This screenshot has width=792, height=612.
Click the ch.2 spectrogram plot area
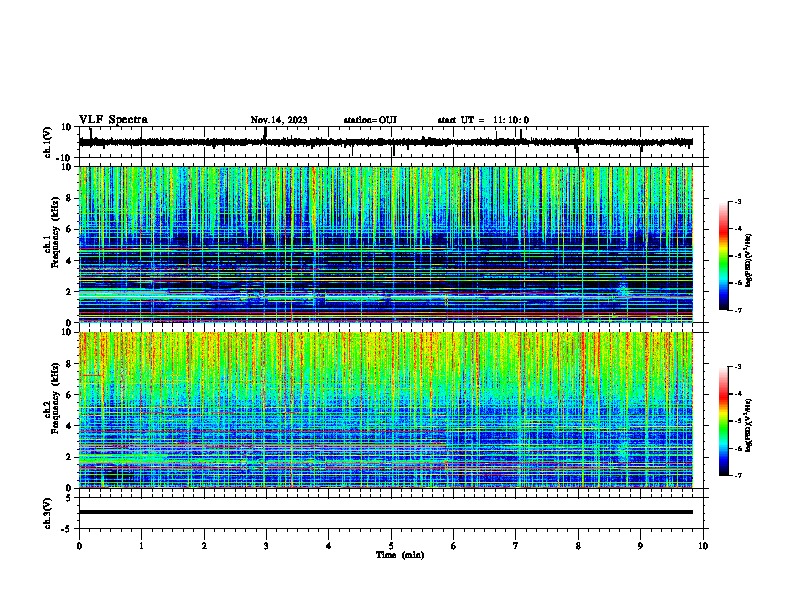click(385, 410)
